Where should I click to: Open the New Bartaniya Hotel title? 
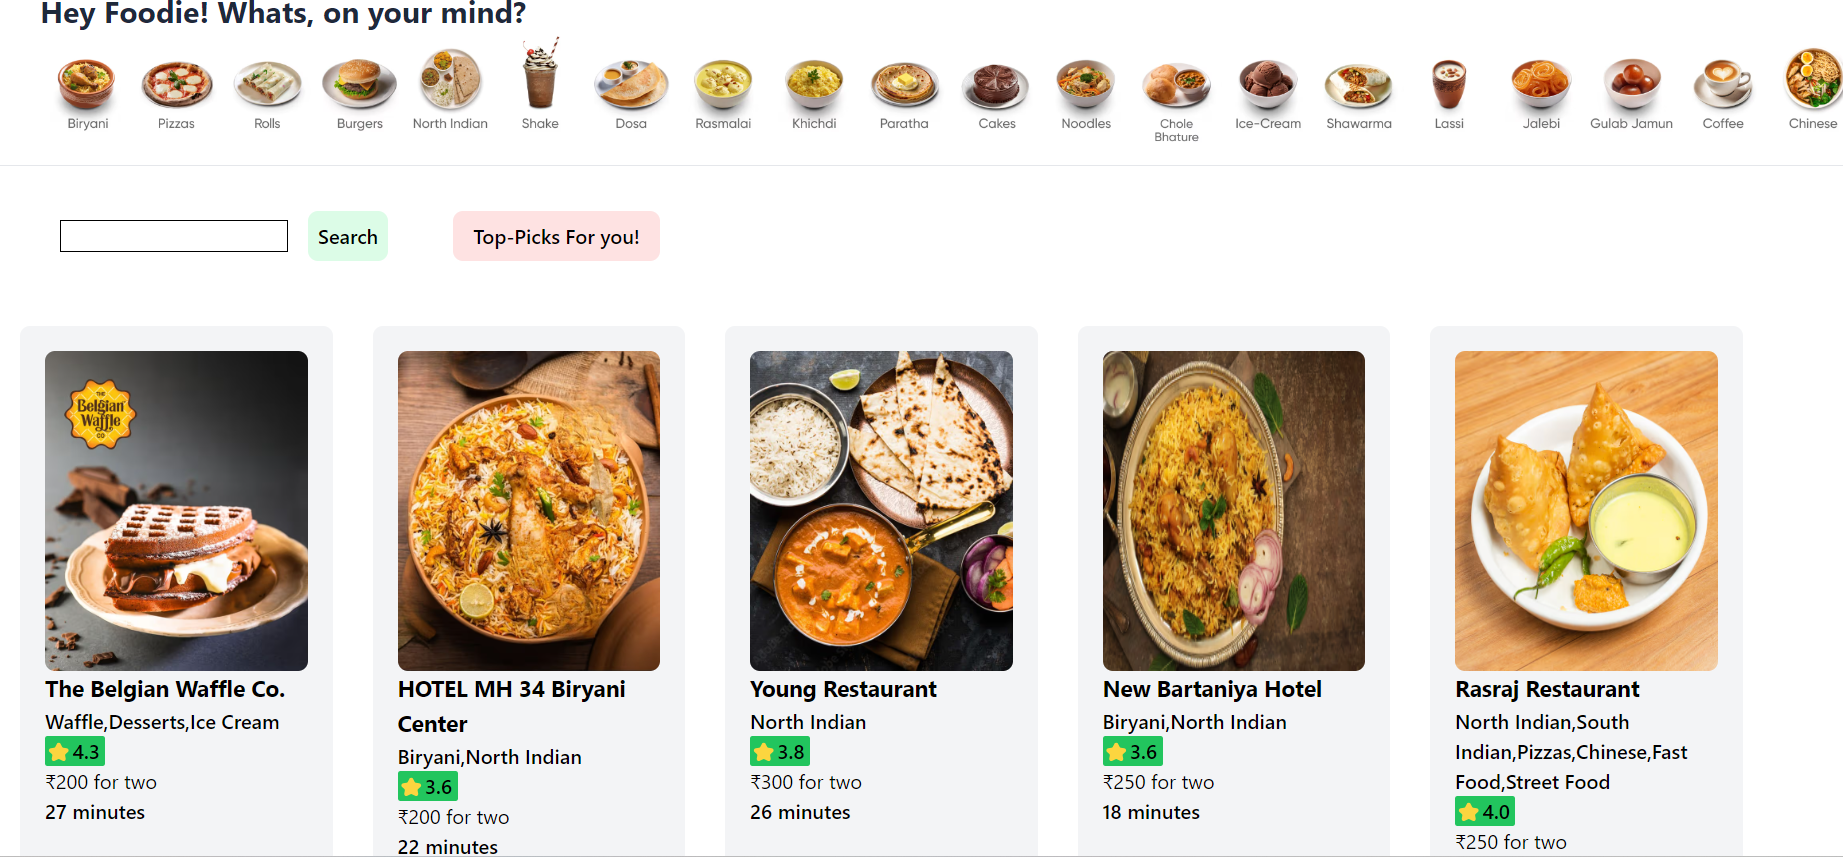(x=1212, y=689)
